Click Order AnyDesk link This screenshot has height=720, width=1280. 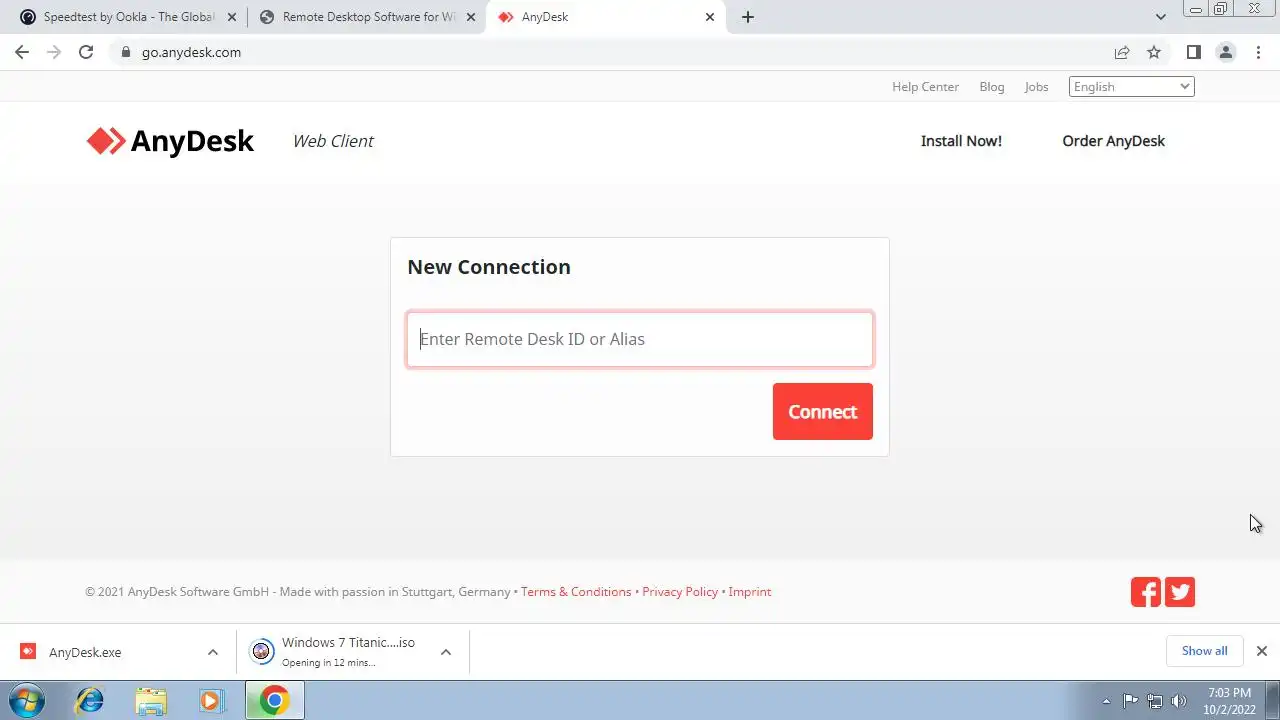click(1113, 141)
